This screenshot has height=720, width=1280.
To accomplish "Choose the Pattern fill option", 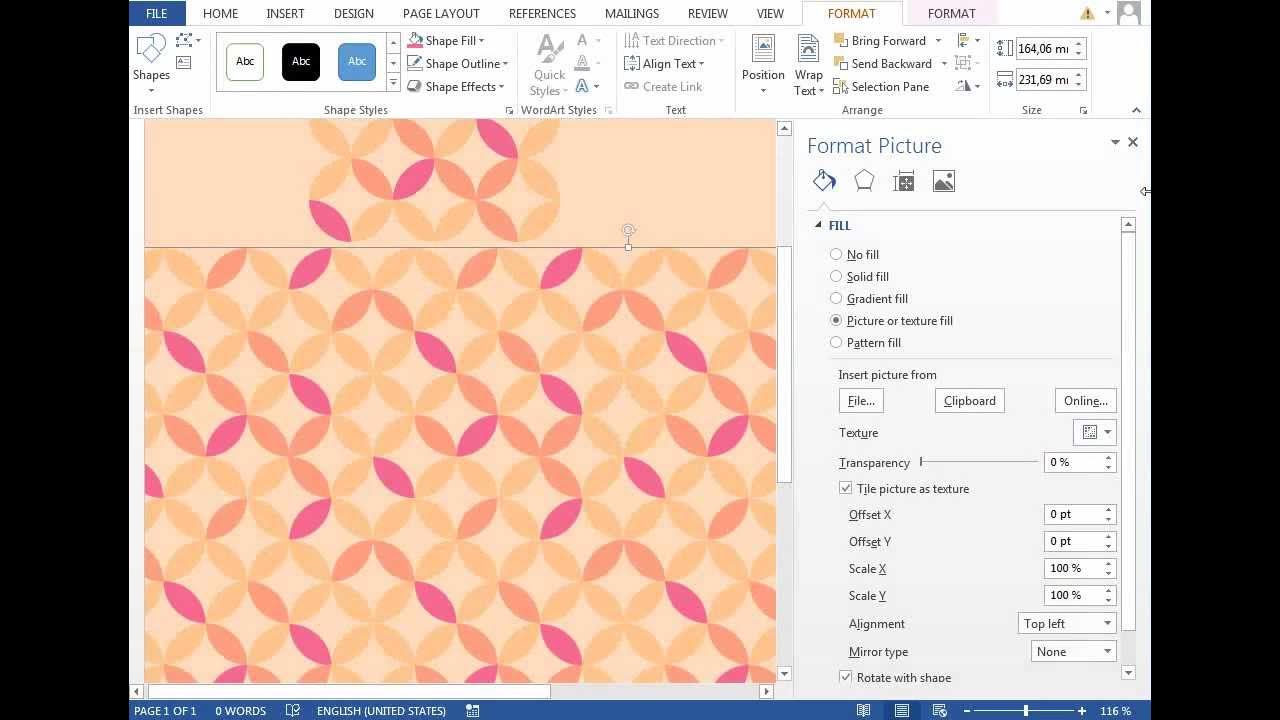I will [837, 343].
